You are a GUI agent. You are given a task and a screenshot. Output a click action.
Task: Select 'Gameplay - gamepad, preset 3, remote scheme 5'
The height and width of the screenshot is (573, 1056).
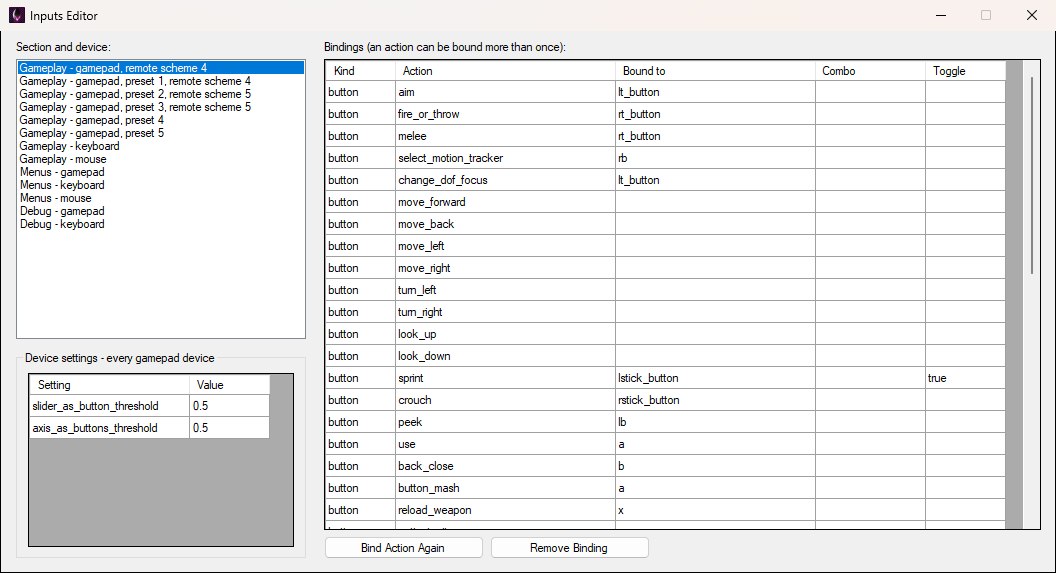[x=161, y=107]
